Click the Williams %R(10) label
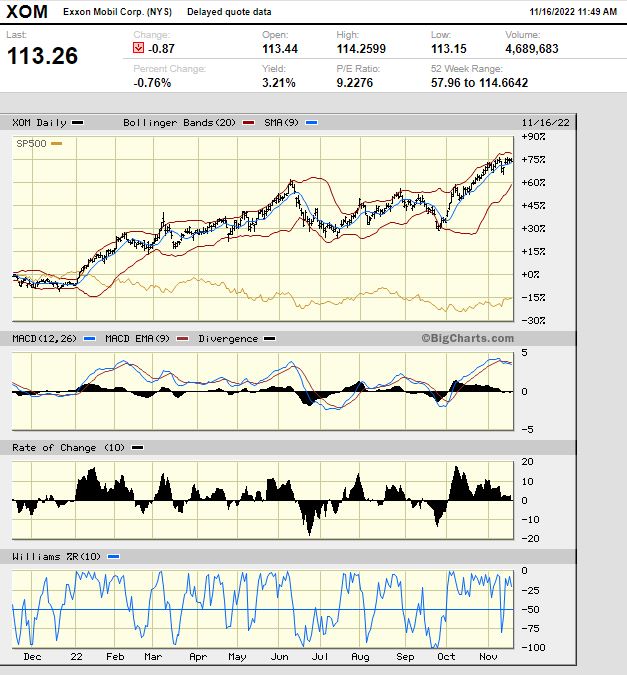Screen dimensions: 627x675 pyautogui.click(x=56, y=557)
